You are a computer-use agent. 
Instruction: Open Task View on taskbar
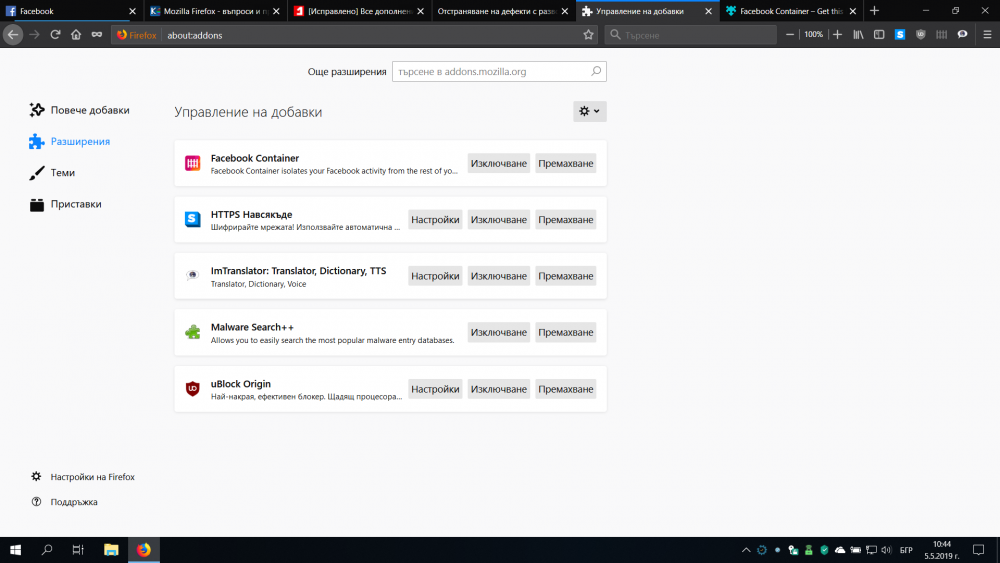(x=78, y=550)
